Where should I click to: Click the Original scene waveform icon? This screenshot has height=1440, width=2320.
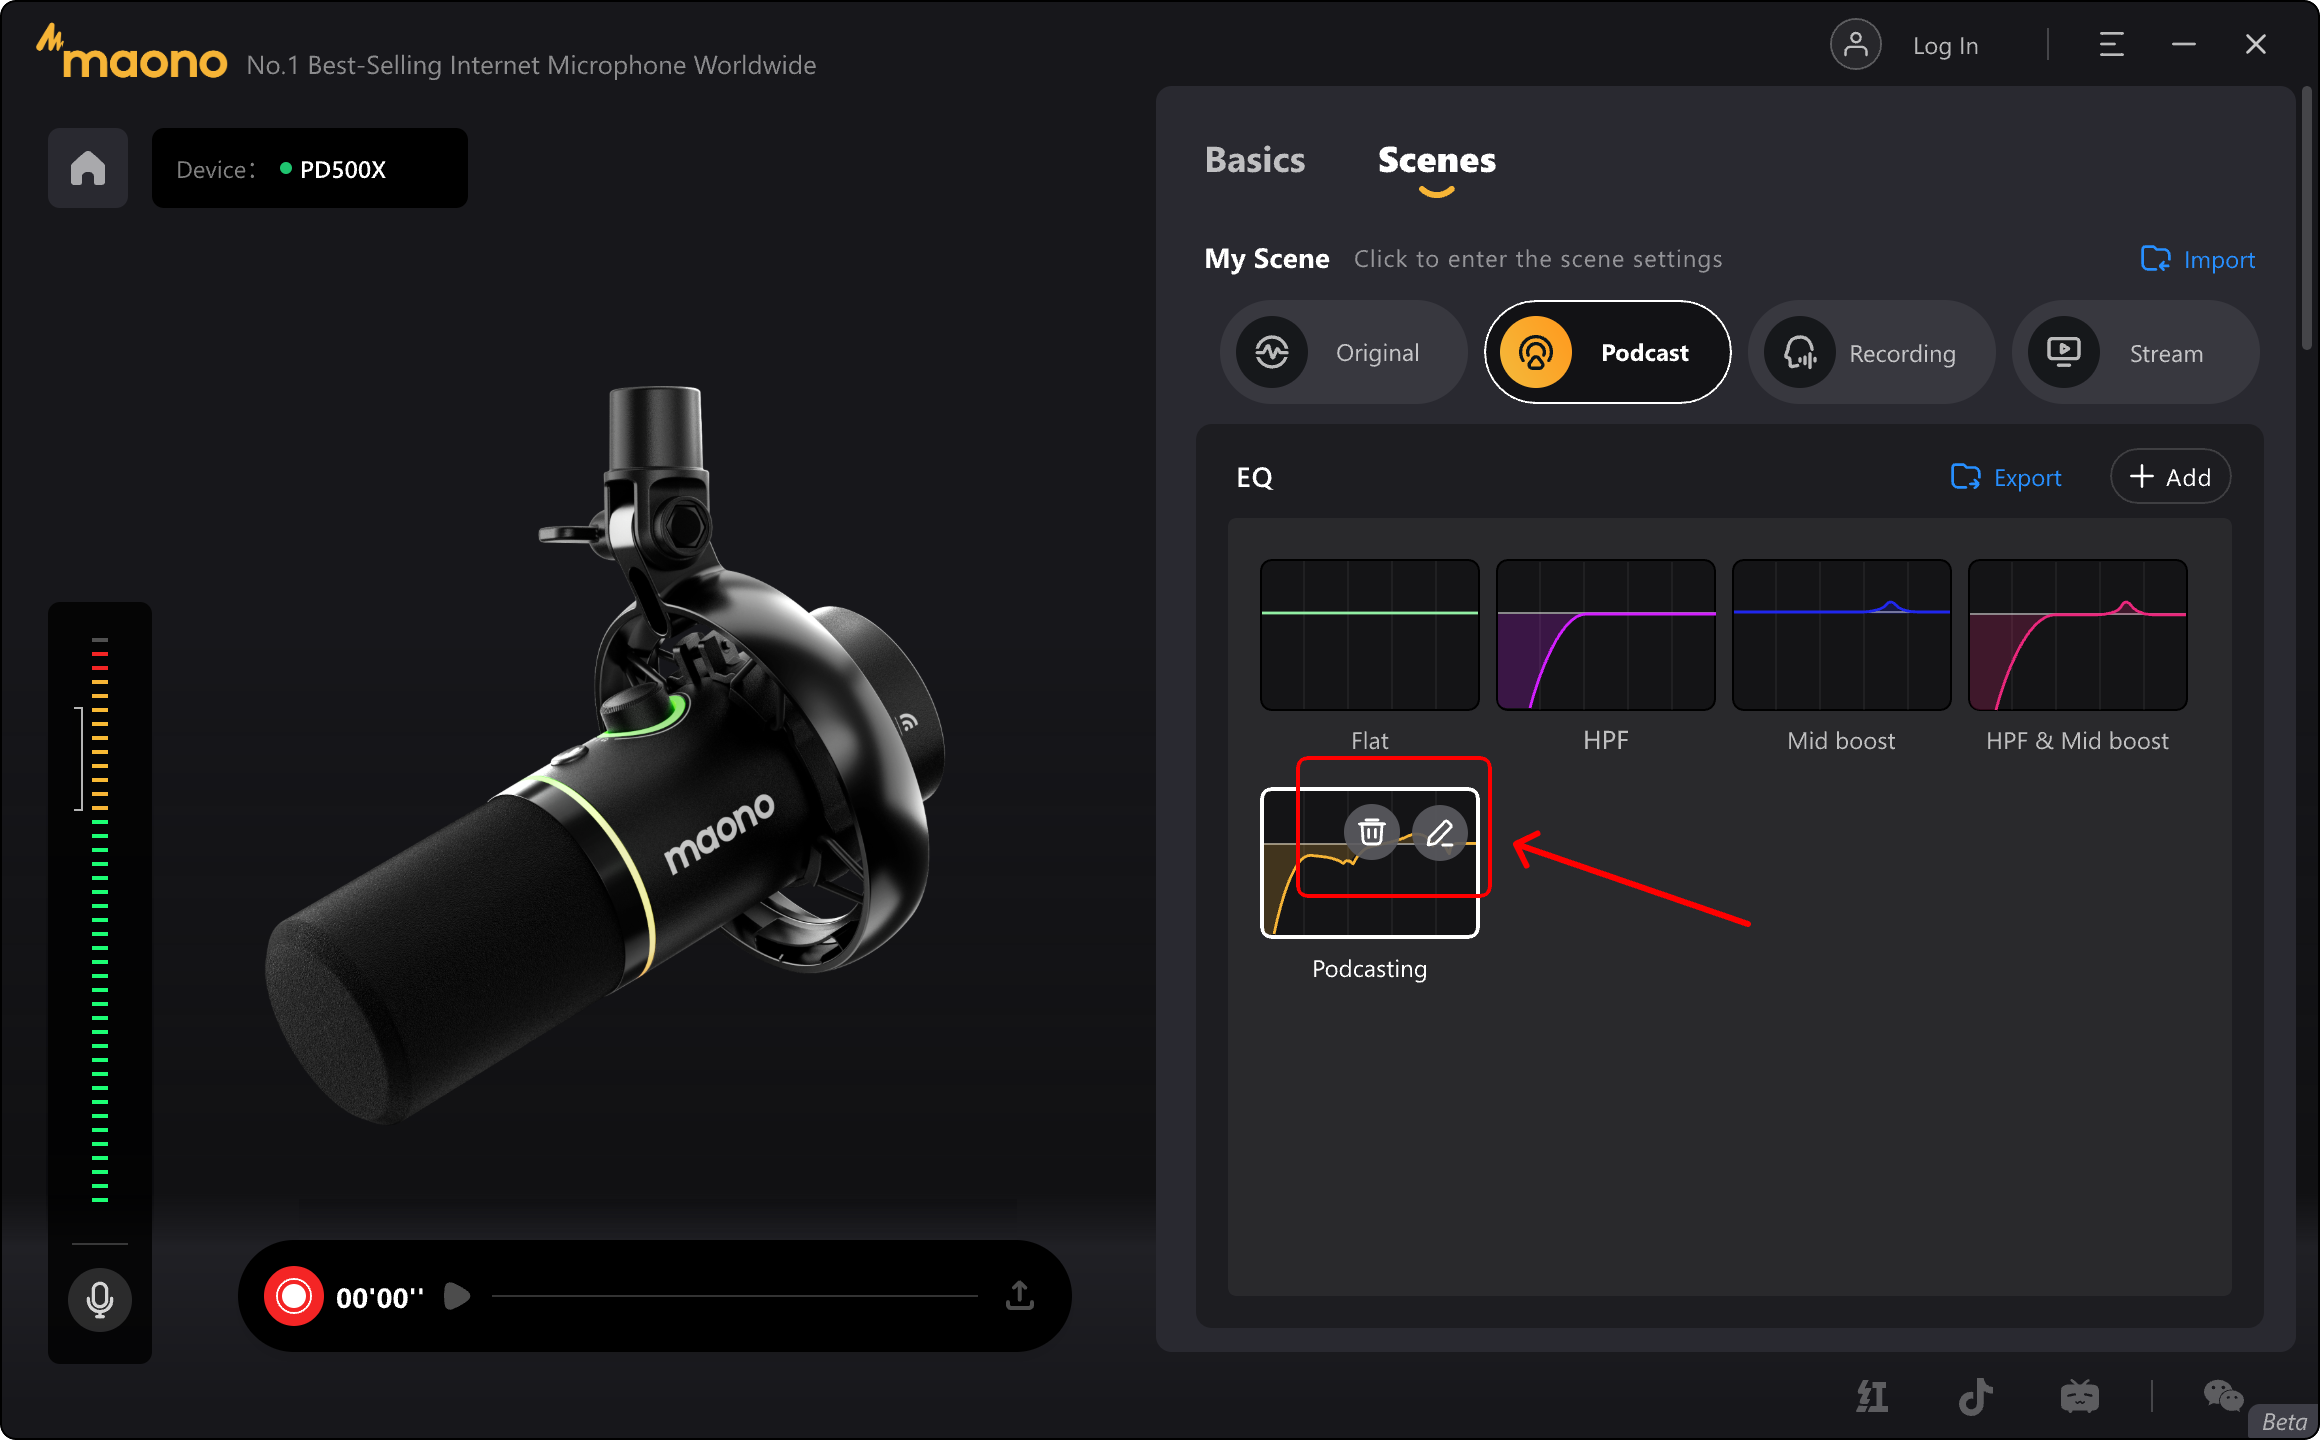[x=1271, y=352]
